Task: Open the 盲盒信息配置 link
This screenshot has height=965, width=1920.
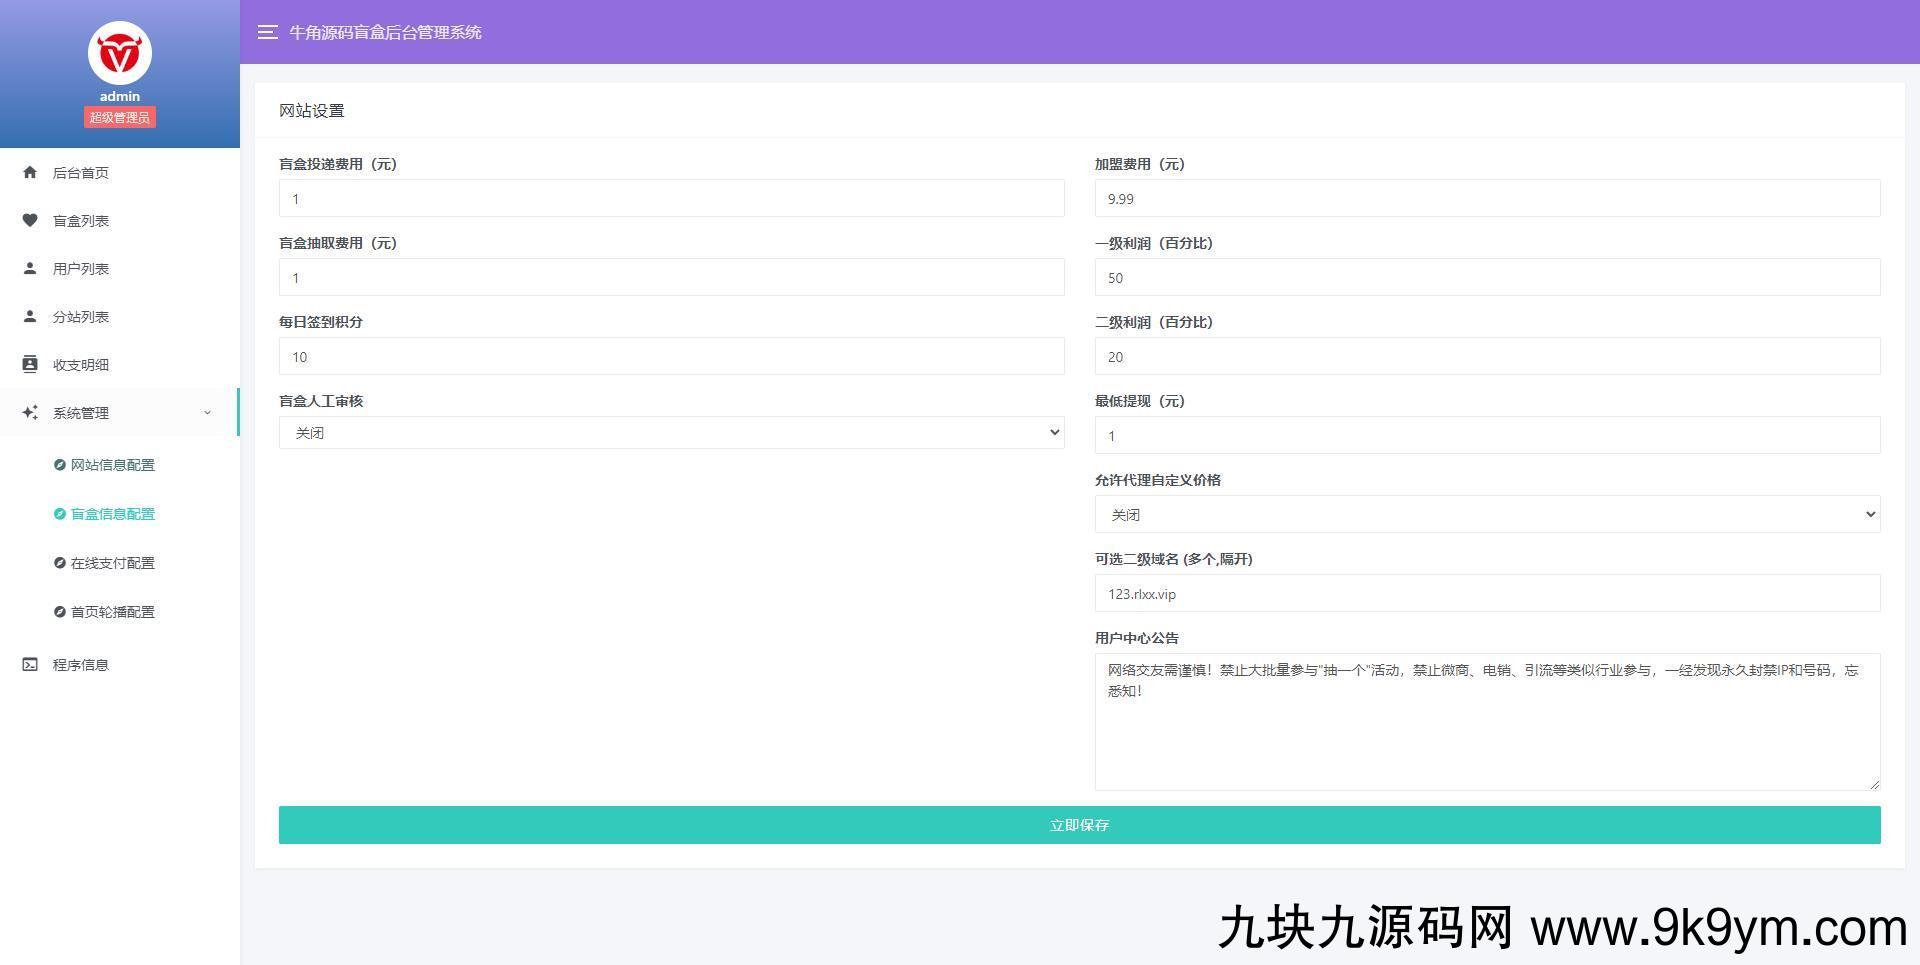Action: [x=111, y=513]
